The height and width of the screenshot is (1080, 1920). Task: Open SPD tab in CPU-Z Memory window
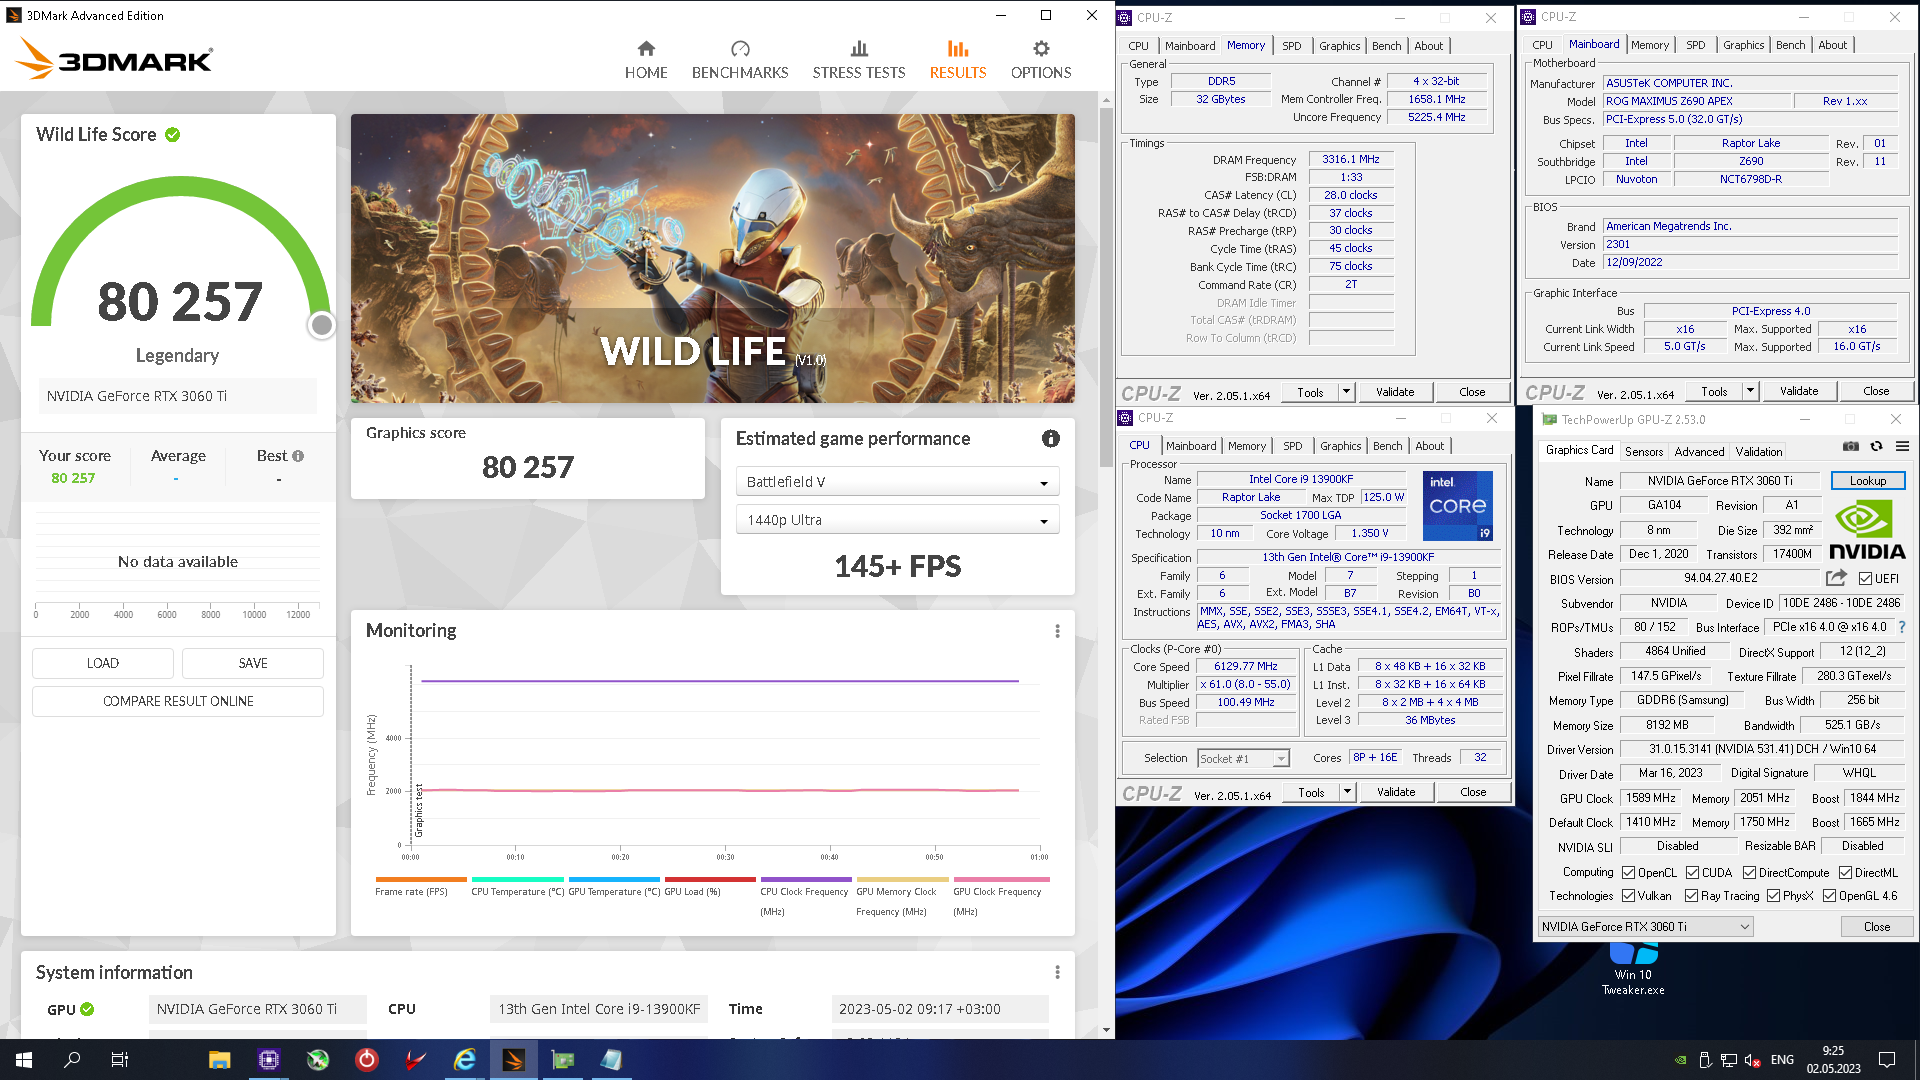click(1292, 46)
